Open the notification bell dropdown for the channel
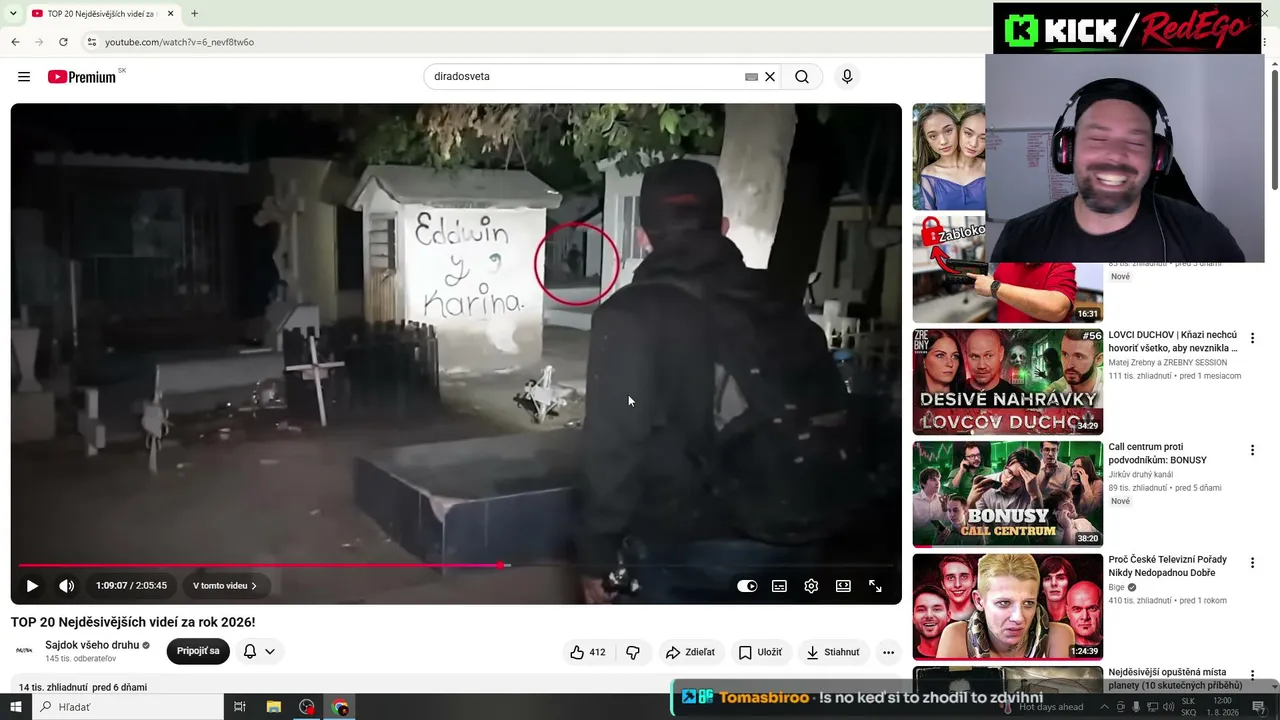This screenshot has width=1280, height=720. [259, 651]
